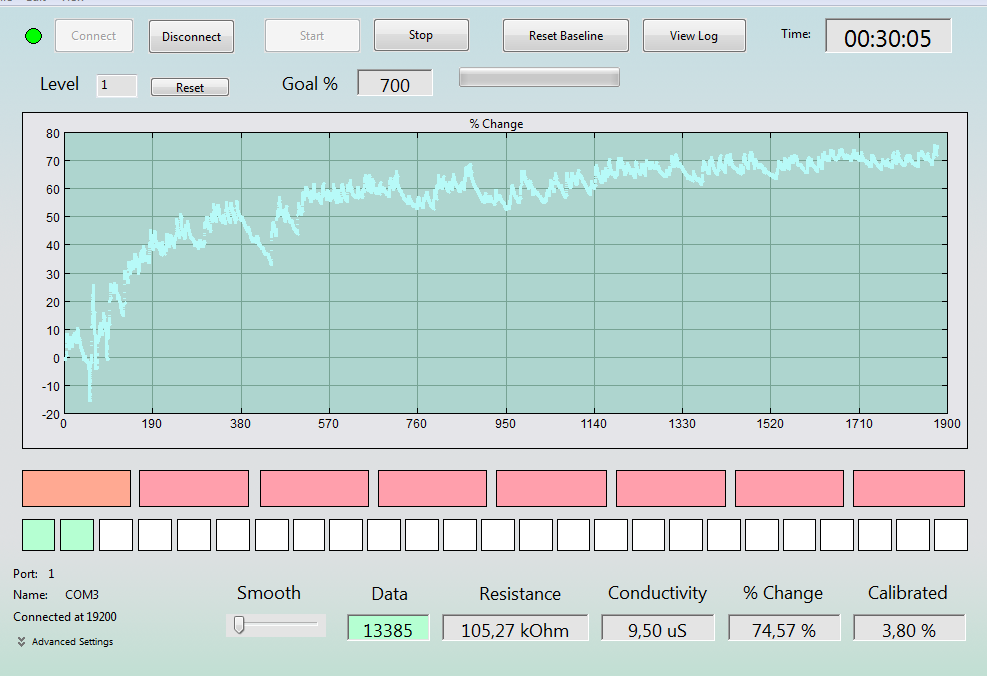Click the Resistance readout field
The width and height of the screenshot is (987, 676).
[515, 628]
